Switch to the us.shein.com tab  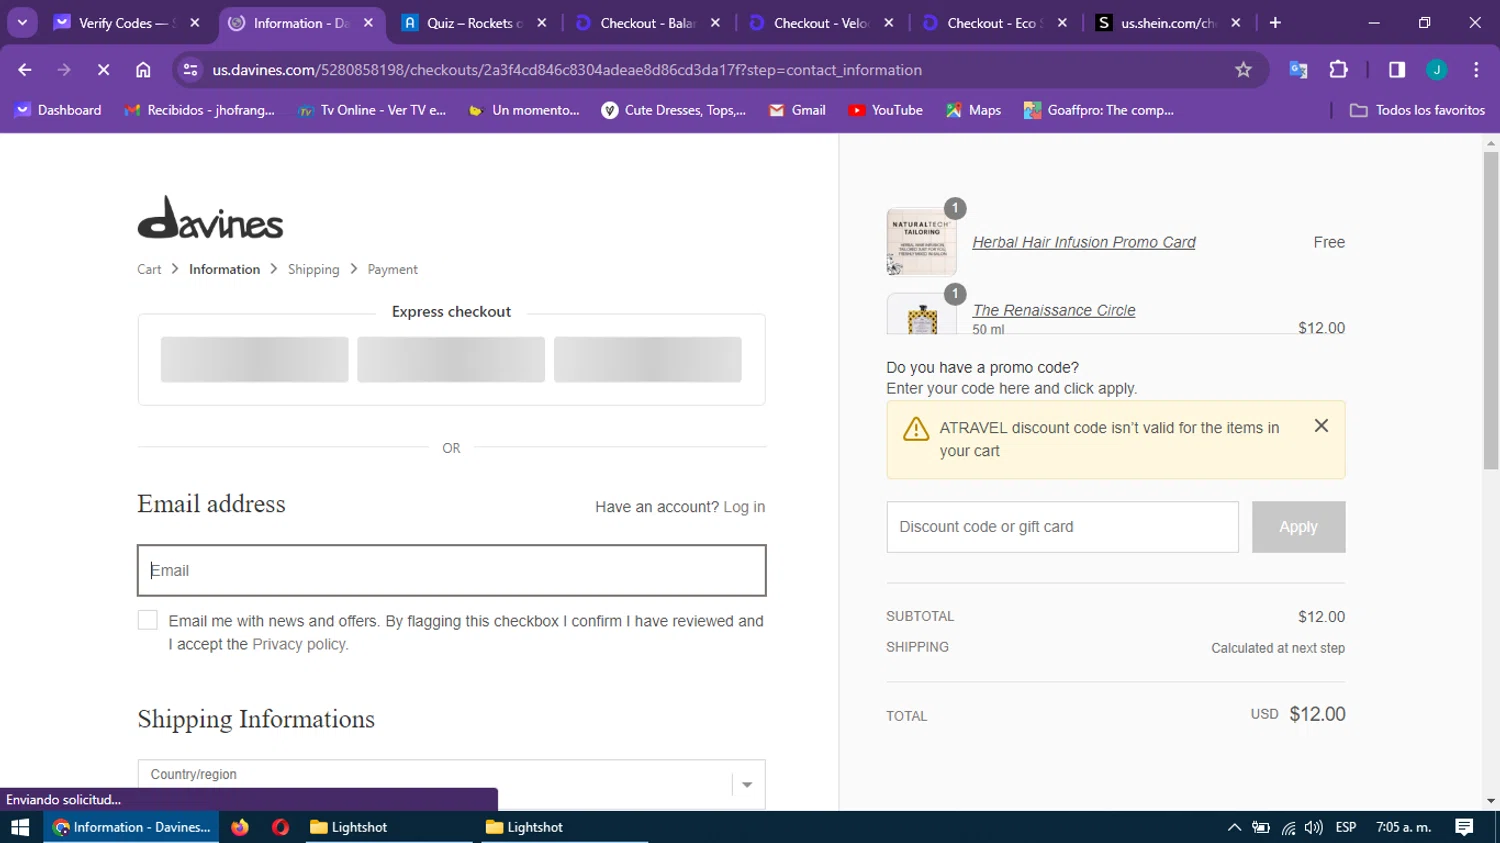pyautogui.click(x=1167, y=23)
